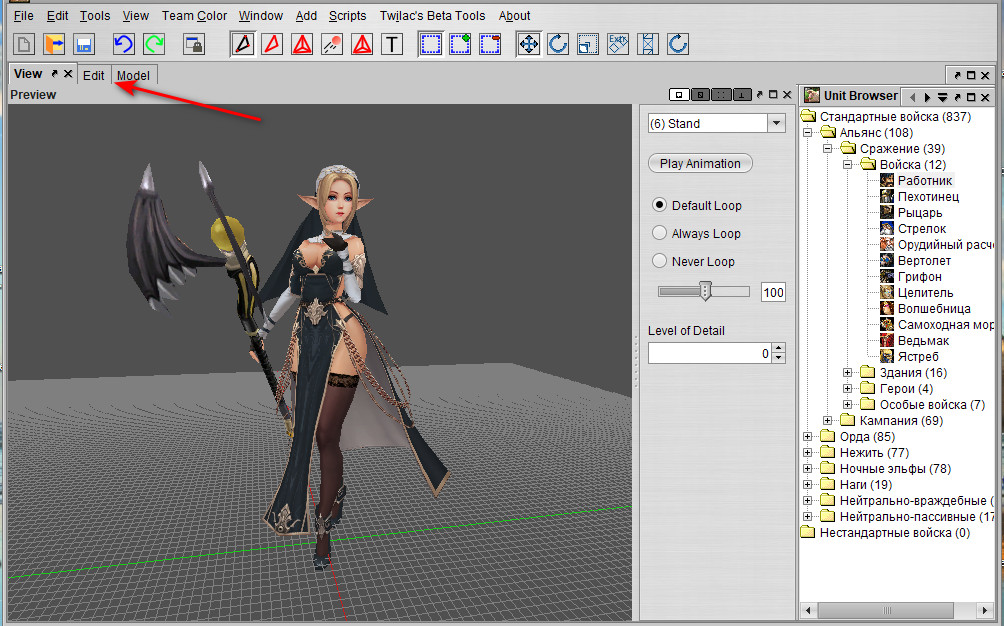The width and height of the screenshot is (1004, 626).
Task: Select the Move four-arrow tool
Action: (528, 44)
